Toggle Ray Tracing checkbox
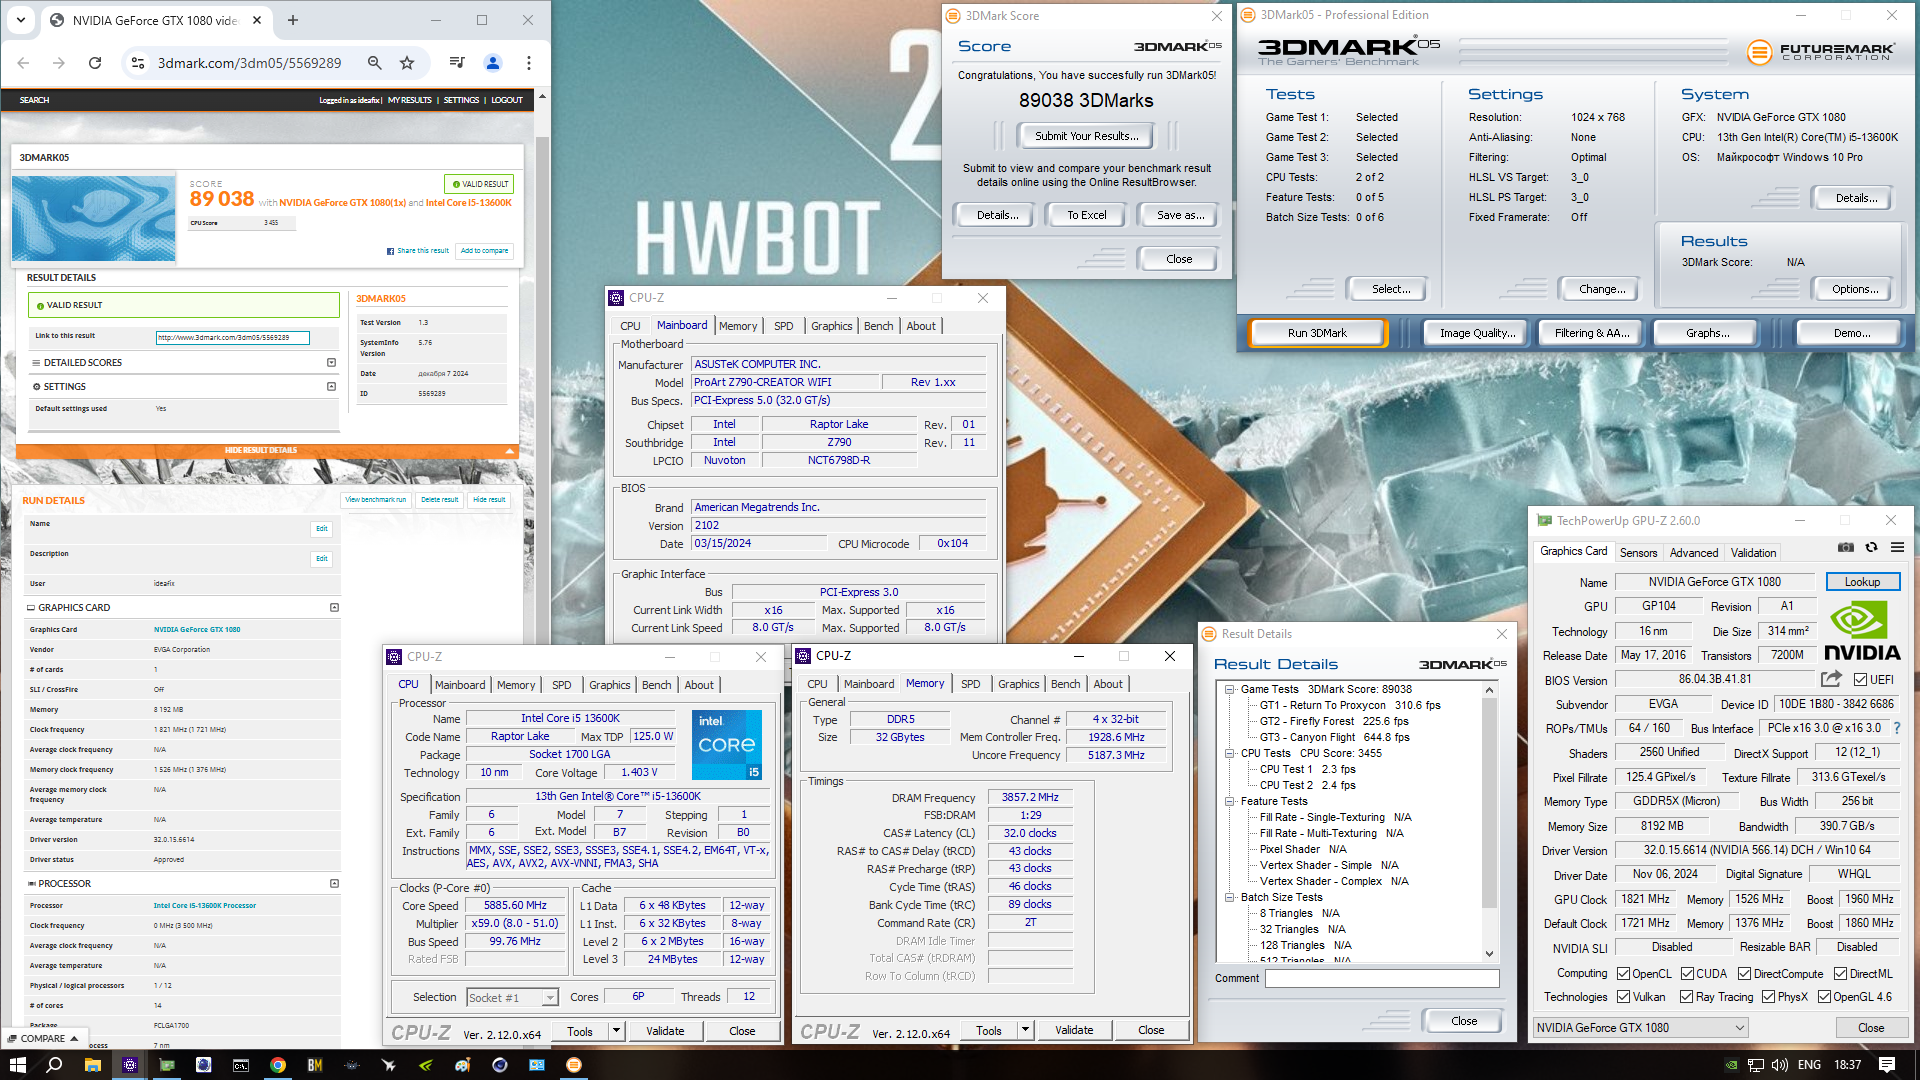This screenshot has width=1920, height=1080. click(x=1687, y=997)
